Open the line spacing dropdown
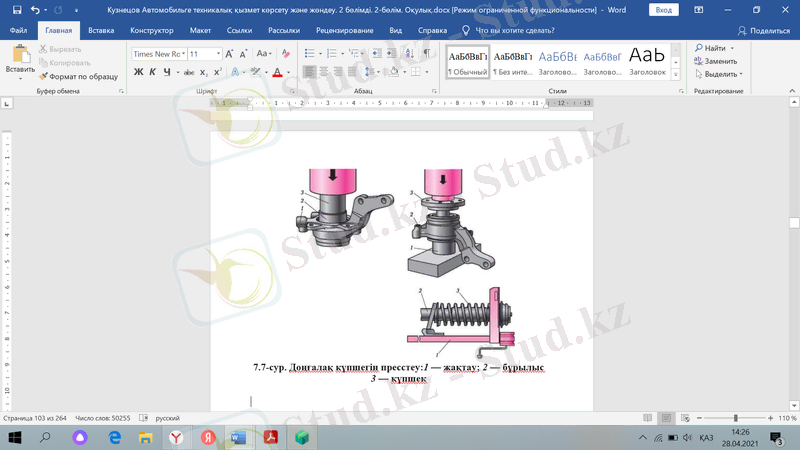The height and width of the screenshot is (450, 800). (379, 72)
